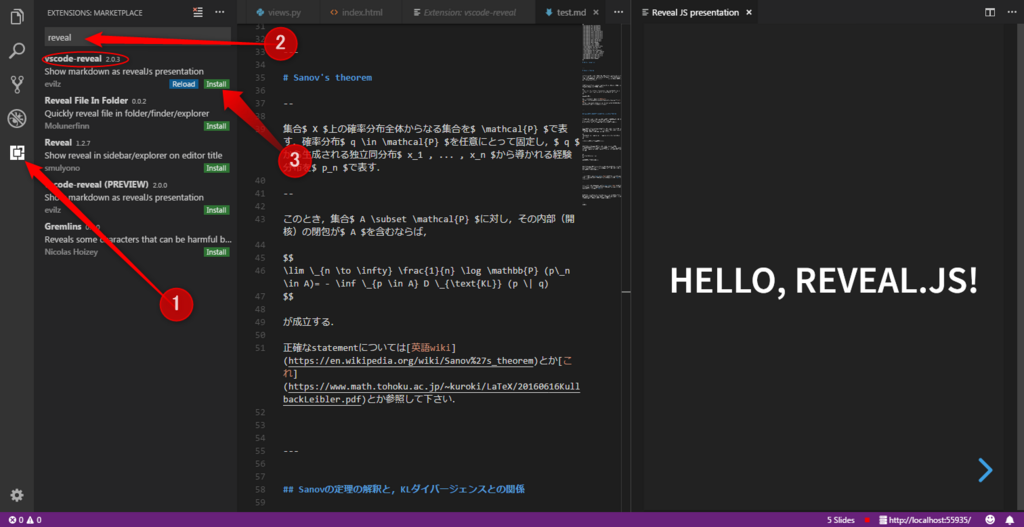This screenshot has width=1024, height=527.
Task: Click HELLO, REVEAL.JS! slide title
Action: 824,279
